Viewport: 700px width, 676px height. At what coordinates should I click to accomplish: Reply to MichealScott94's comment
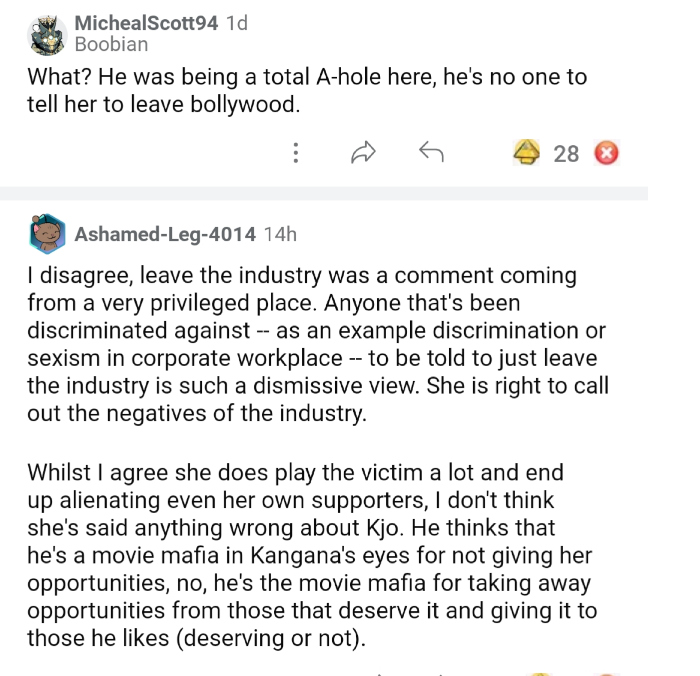[x=430, y=153]
